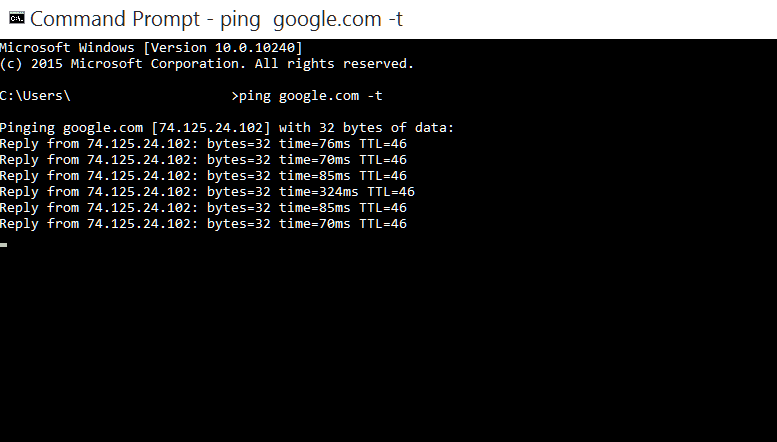This screenshot has height=442, width=777.
Task: Click 'TTL=46' on the 324ms reply line
Action: click(x=391, y=192)
